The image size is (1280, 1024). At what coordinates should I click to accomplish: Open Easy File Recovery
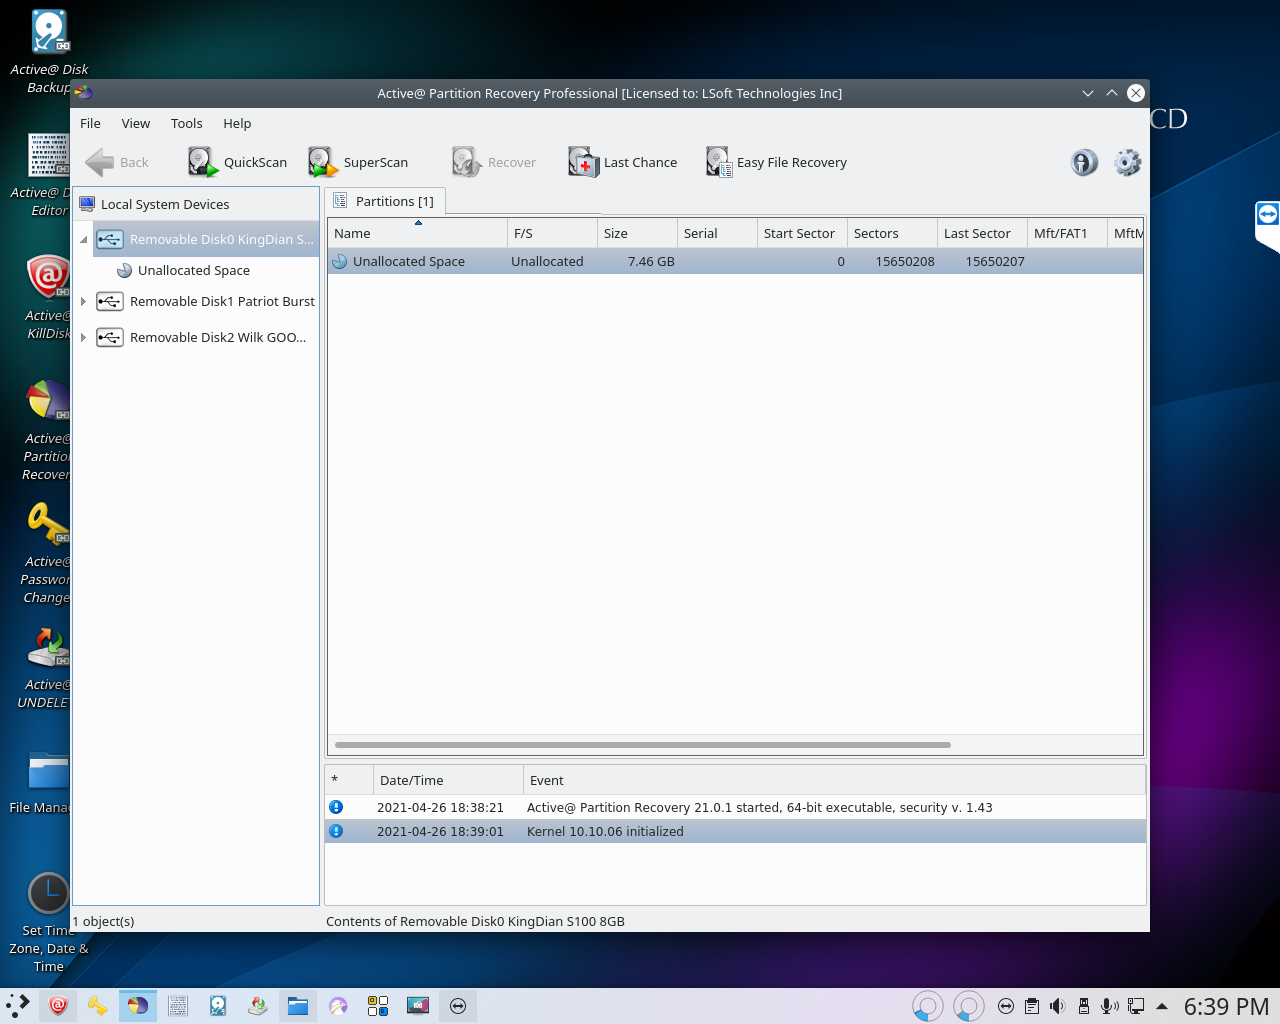(776, 162)
